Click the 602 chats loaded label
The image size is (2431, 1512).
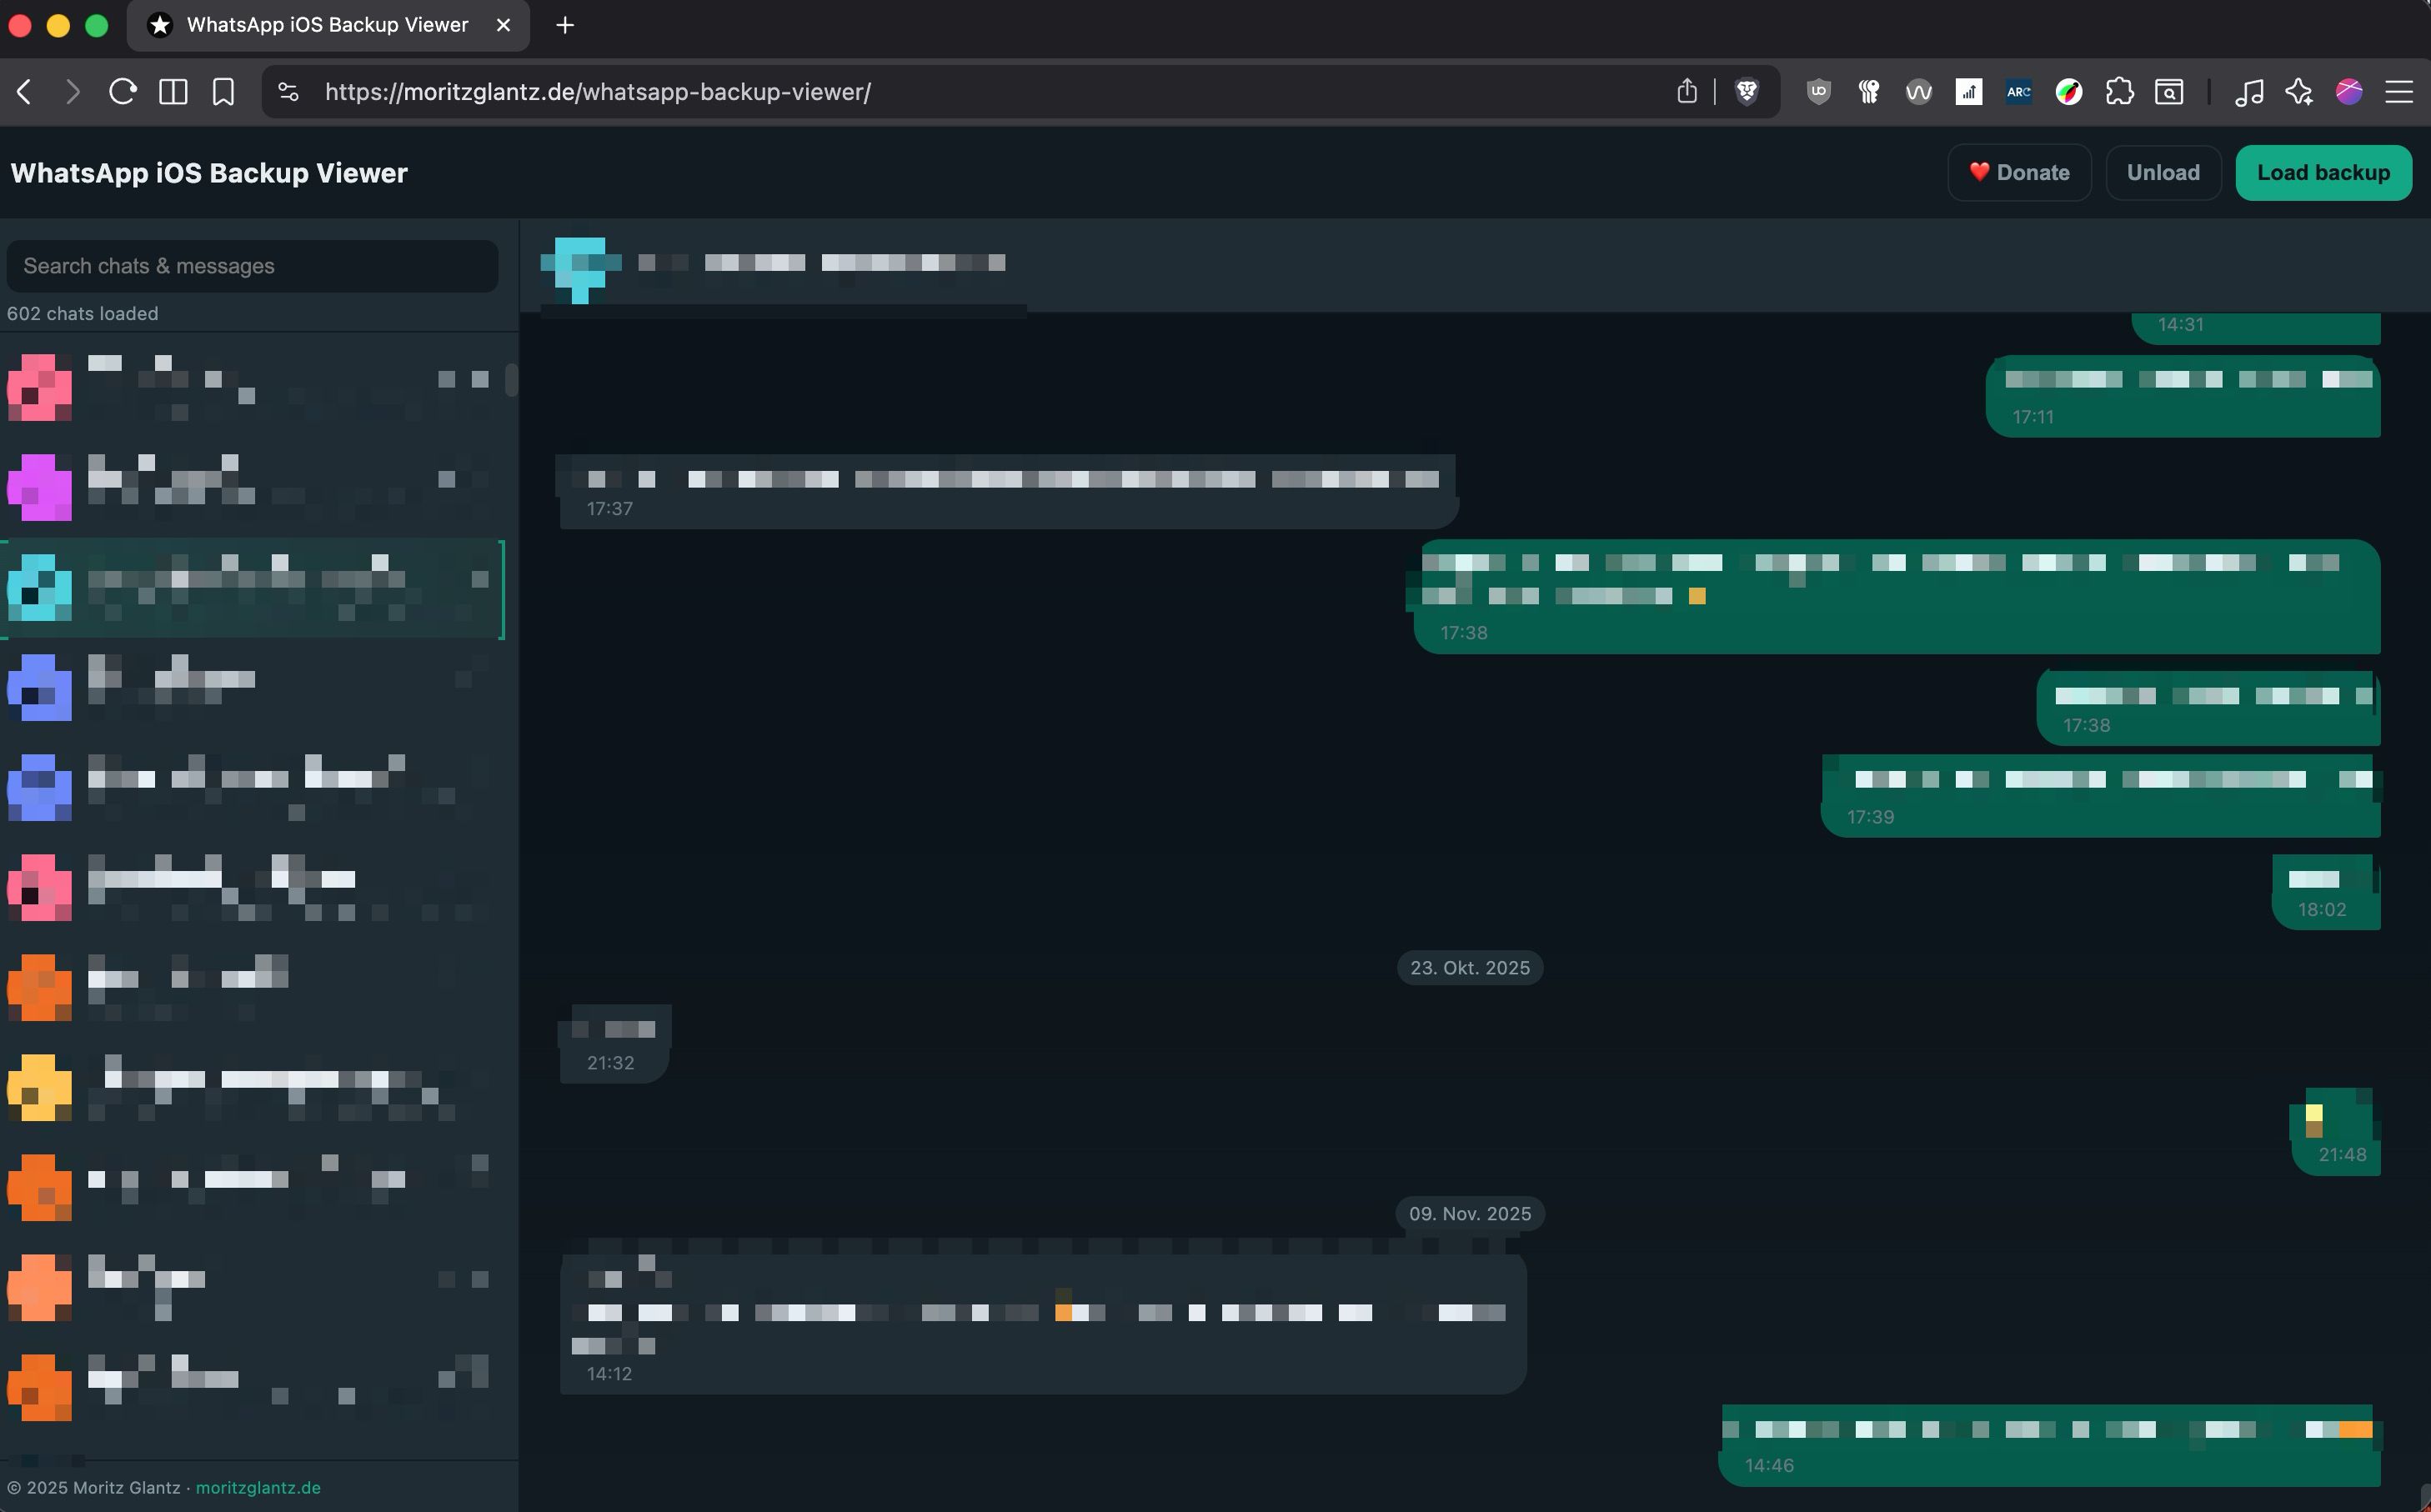[82, 313]
